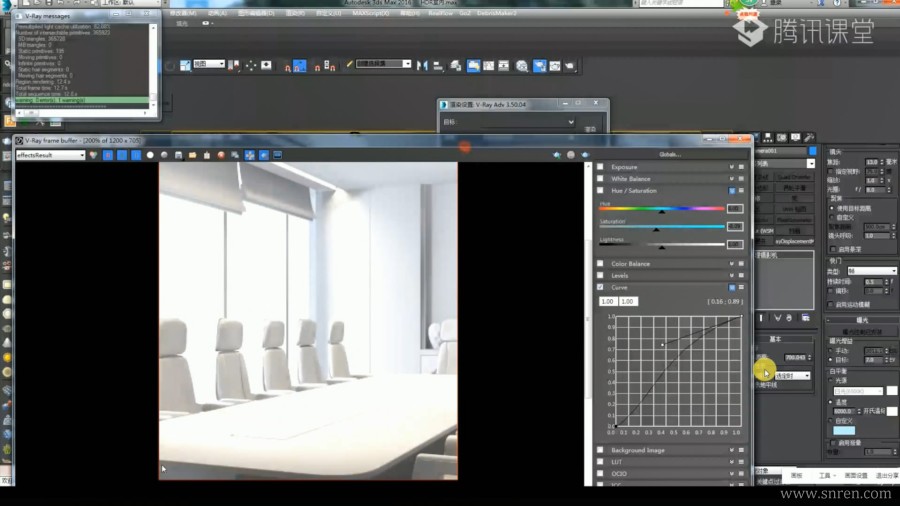Image resolution: width=900 pixels, height=506 pixels.
Task: Toggle the blue channel in frame buffer
Action: [x=136, y=155]
